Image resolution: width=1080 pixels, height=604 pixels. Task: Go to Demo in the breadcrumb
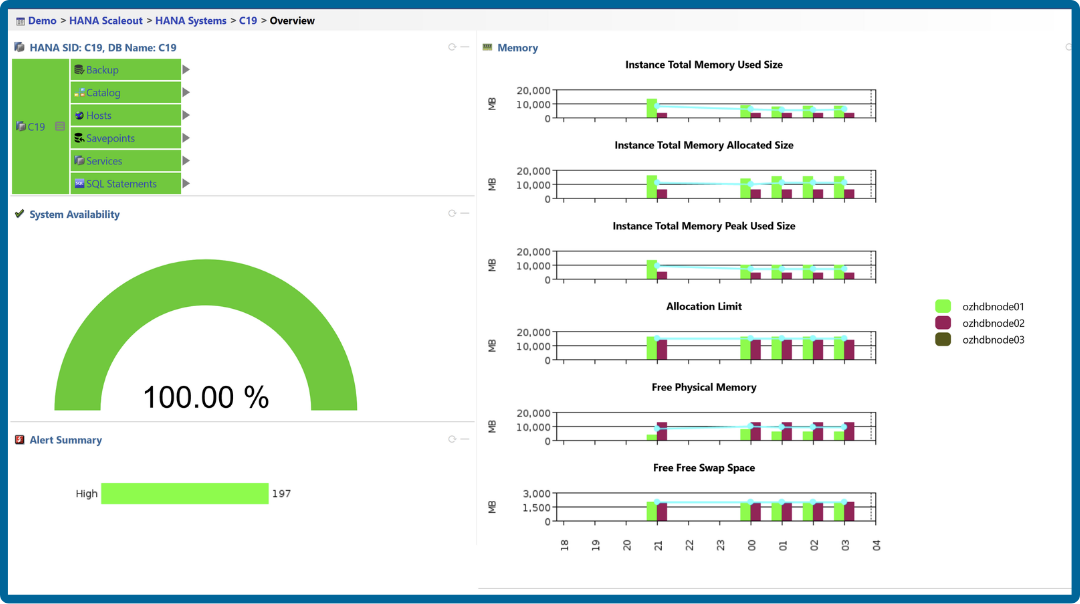(42, 21)
